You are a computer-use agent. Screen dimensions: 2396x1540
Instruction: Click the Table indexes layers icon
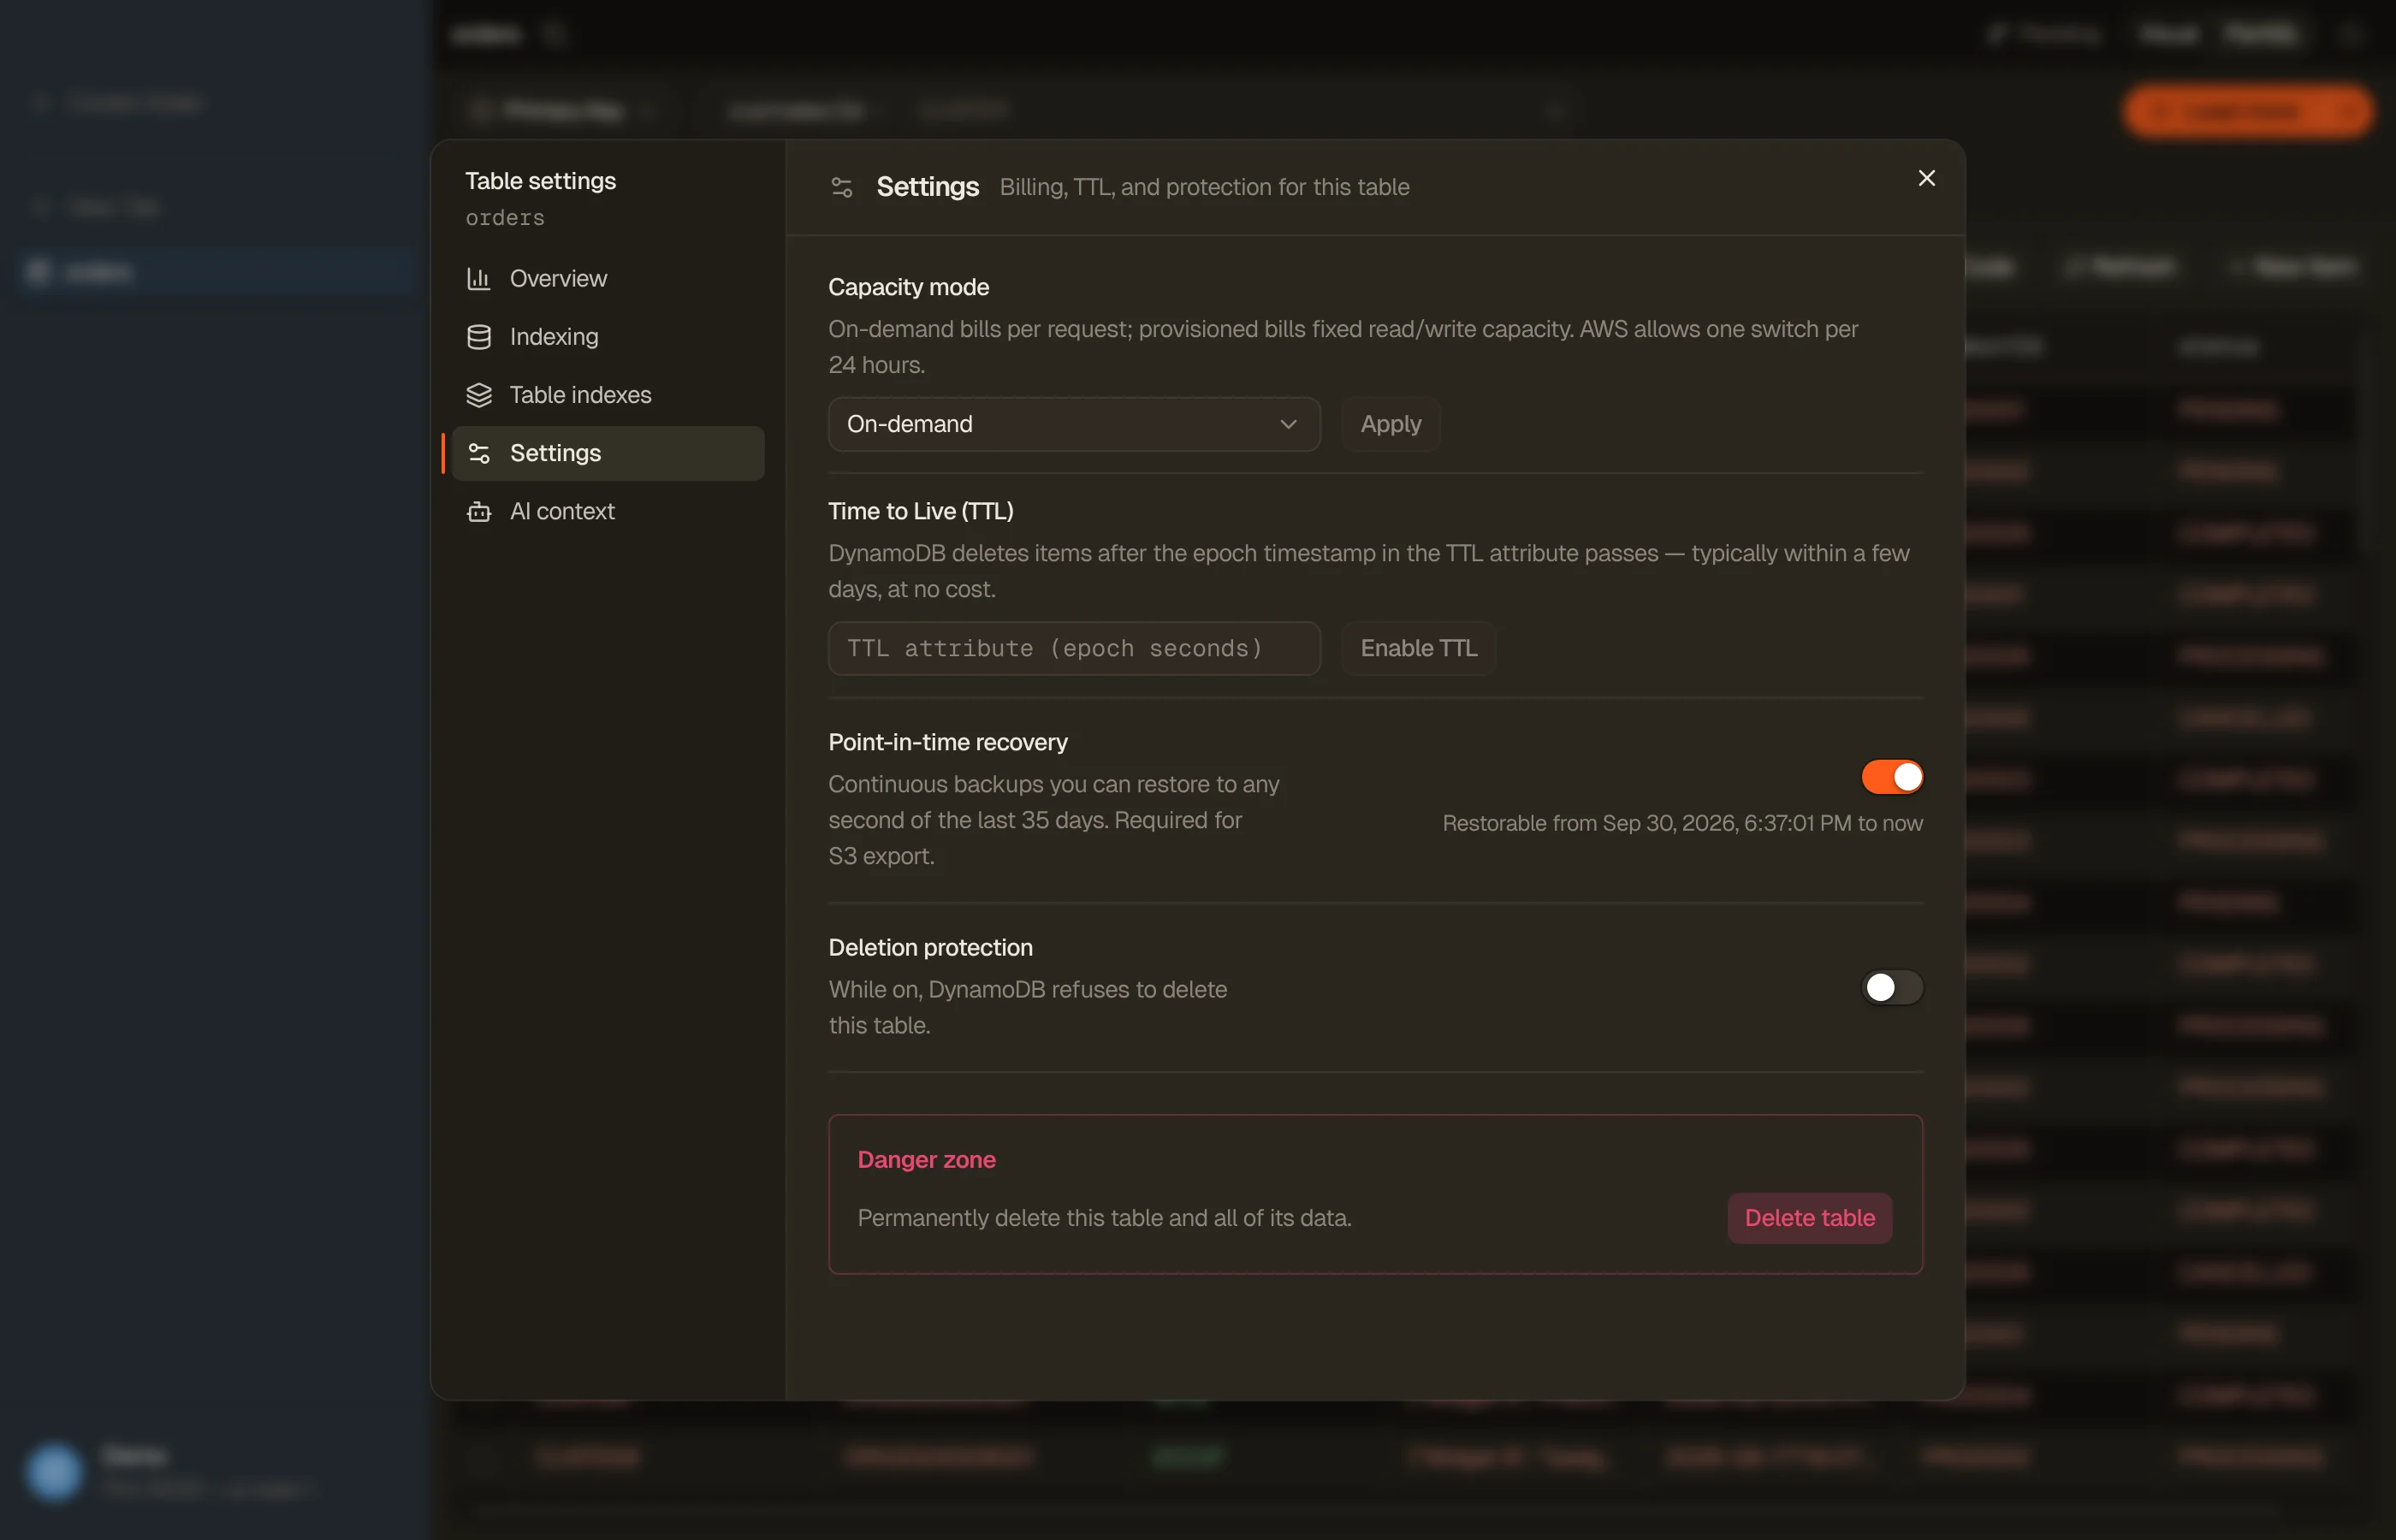pos(479,394)
